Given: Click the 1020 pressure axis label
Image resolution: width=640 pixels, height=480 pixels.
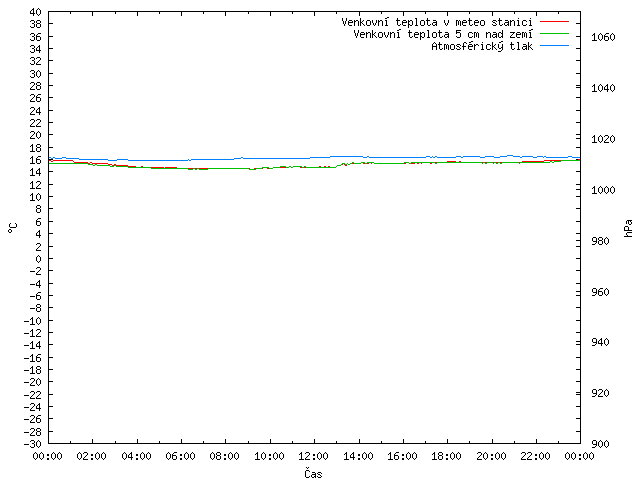Looking at the screenshot, I should (603, 139).
